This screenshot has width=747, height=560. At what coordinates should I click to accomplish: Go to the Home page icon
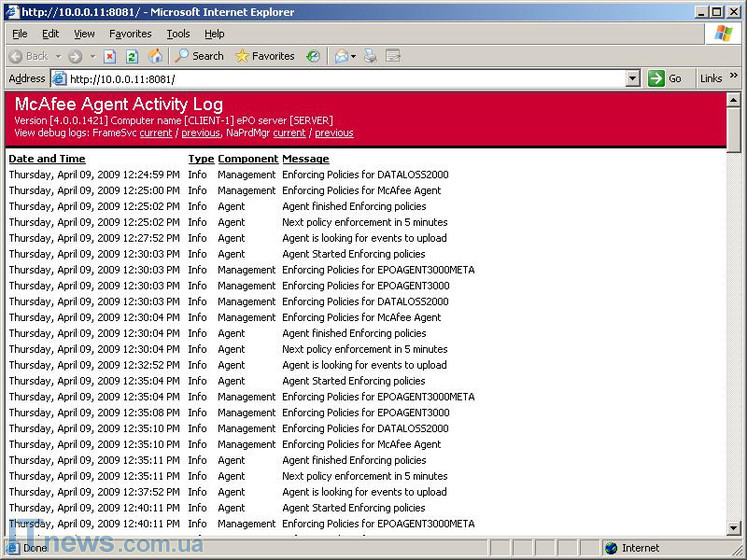154,56
